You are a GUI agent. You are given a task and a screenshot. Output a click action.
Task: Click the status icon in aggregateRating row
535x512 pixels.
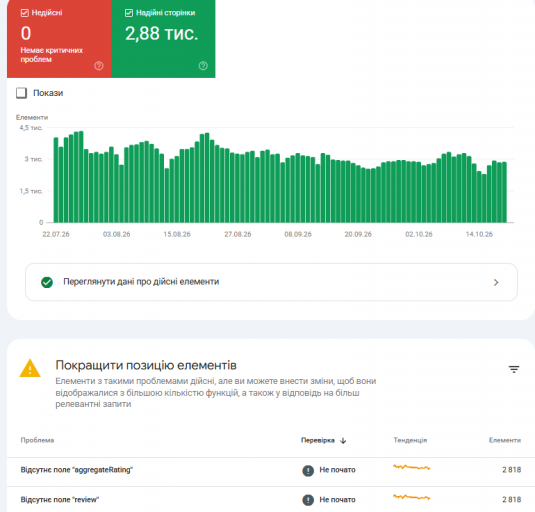308,471
